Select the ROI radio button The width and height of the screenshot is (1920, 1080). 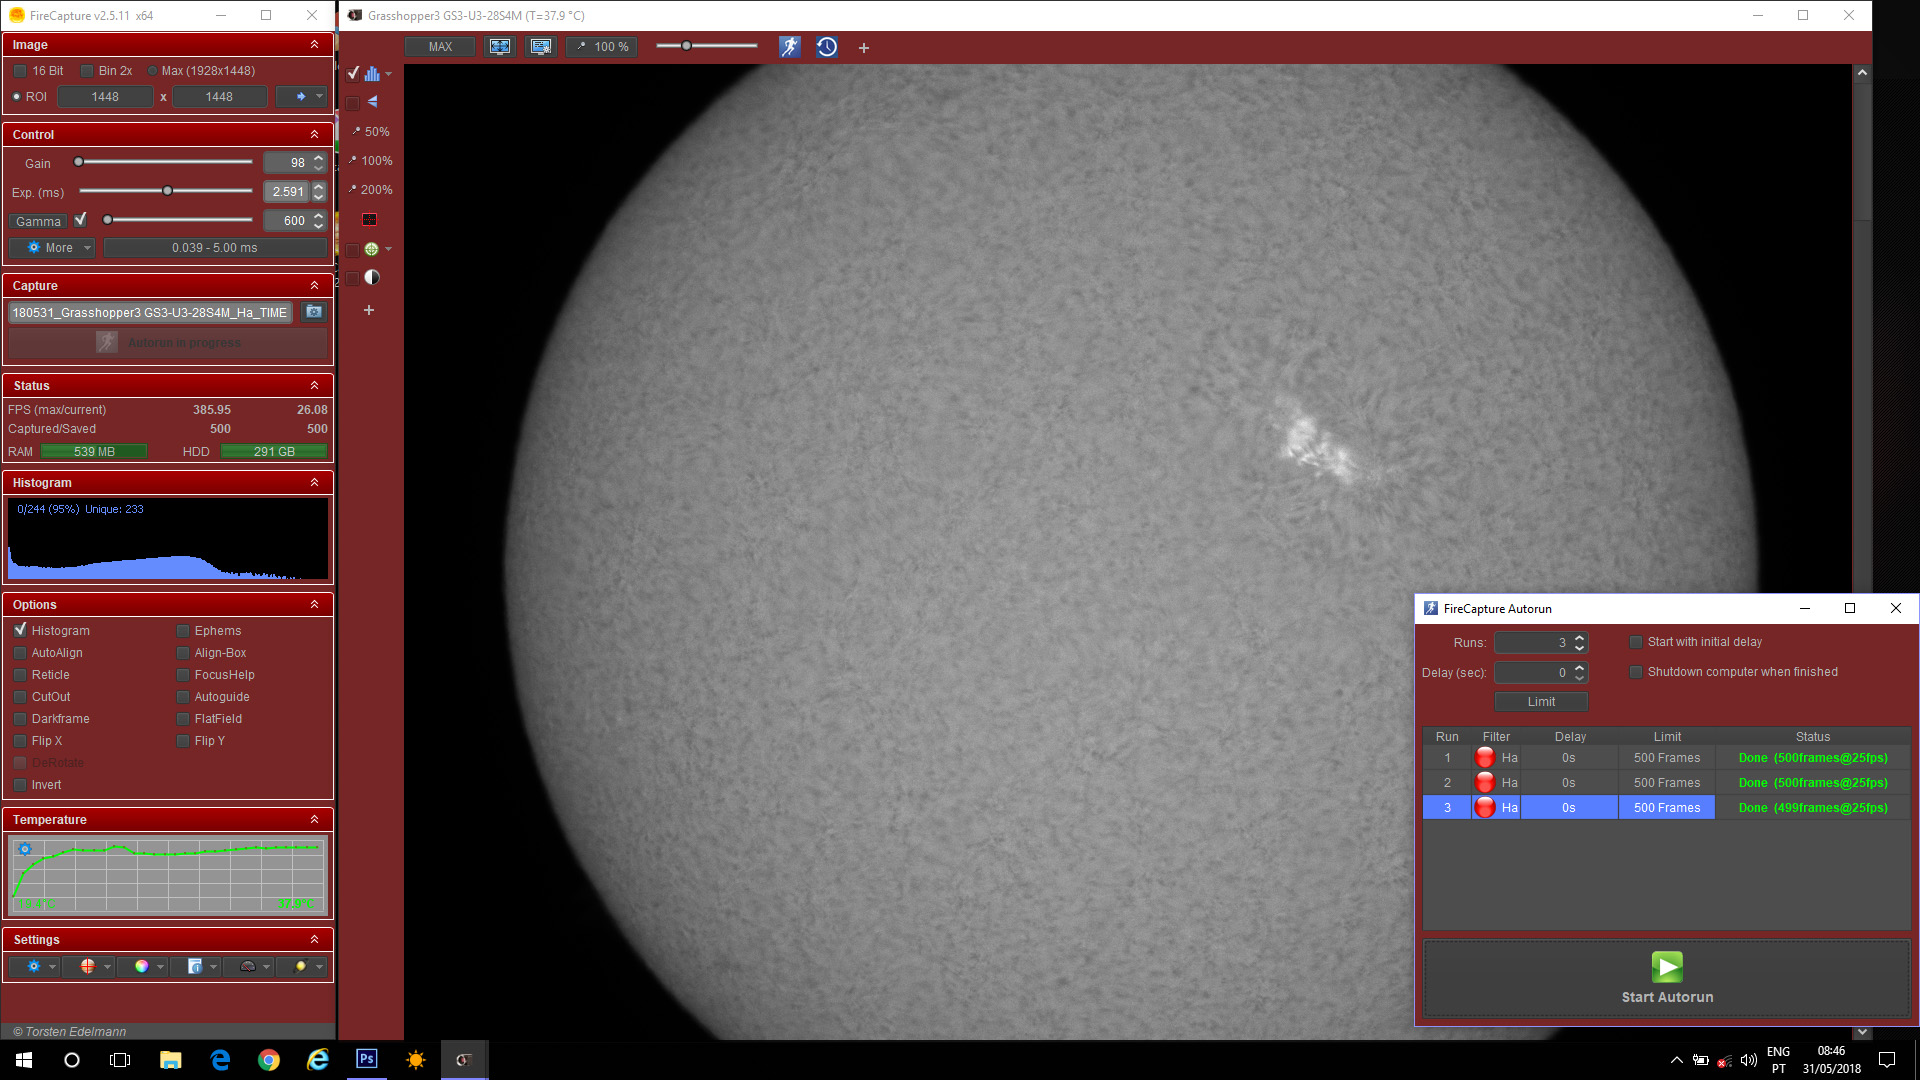pyautogui.click(x=17, y=97)
